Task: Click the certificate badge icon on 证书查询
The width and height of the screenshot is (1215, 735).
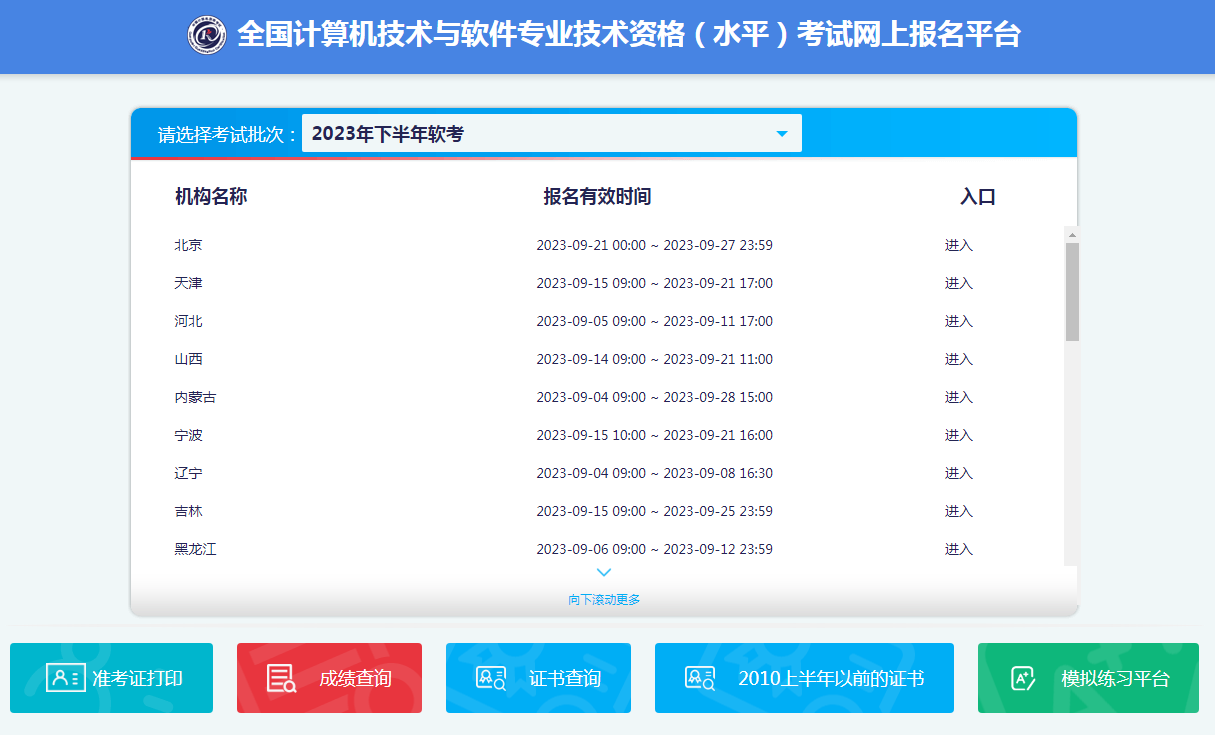Action: (491, 677)
